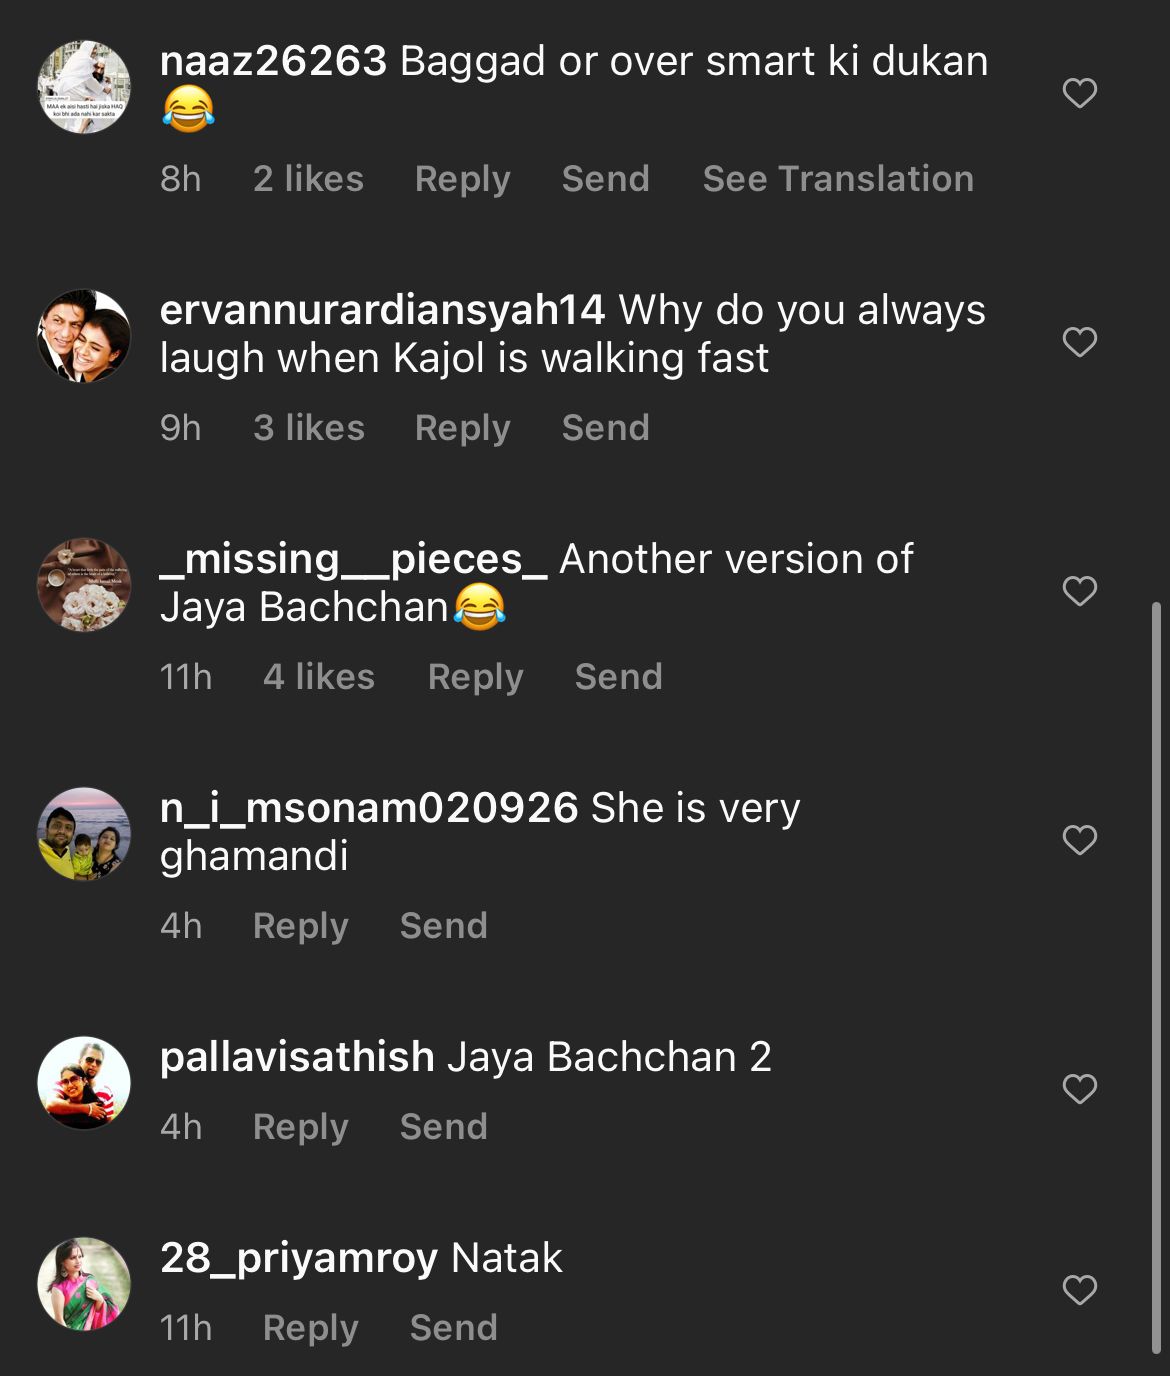Viewport: 1170px width, 1376px height.
Task: View _missing__pieces_ avatar
Action: pos(84,585)
